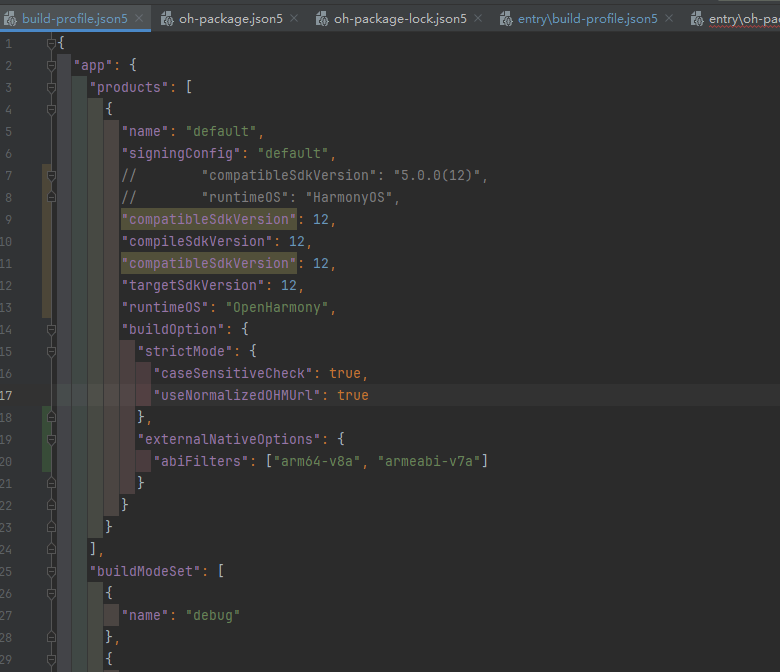Collapse the commented block fold on line 7
The image size is (780, 672).
[x=51, y=176]
